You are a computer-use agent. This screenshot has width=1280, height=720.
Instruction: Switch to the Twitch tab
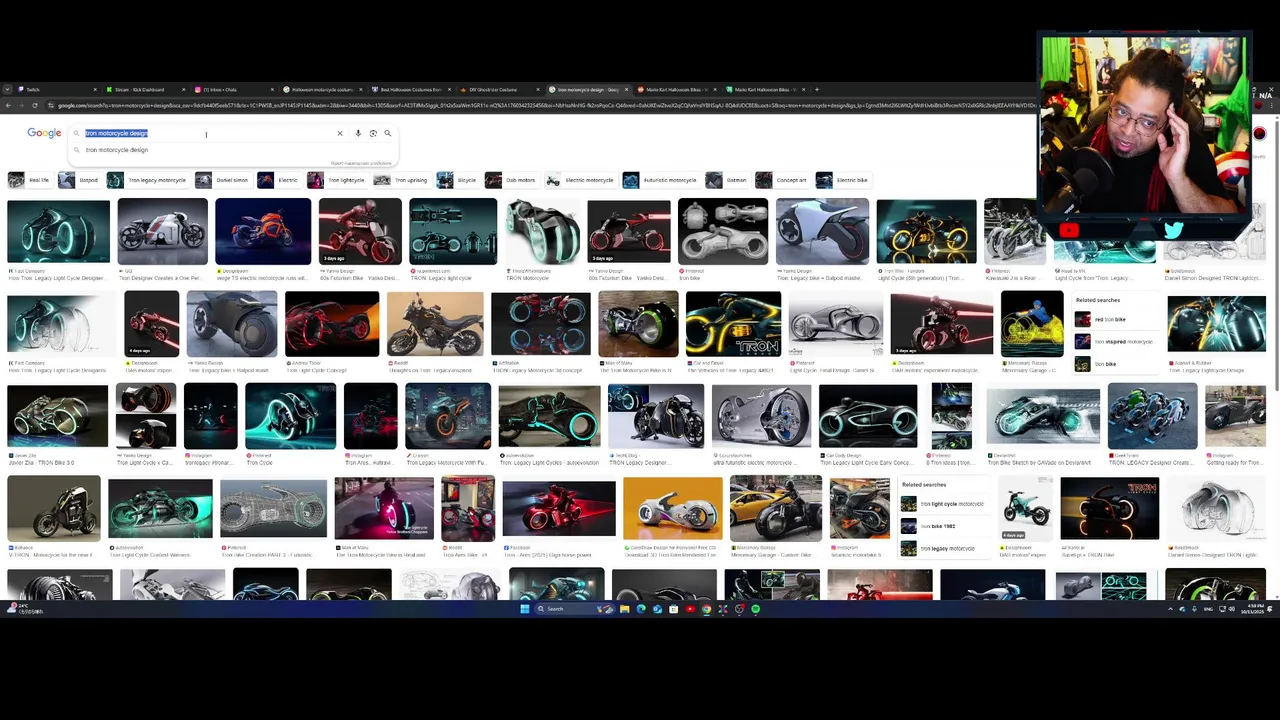coord(55,89)
